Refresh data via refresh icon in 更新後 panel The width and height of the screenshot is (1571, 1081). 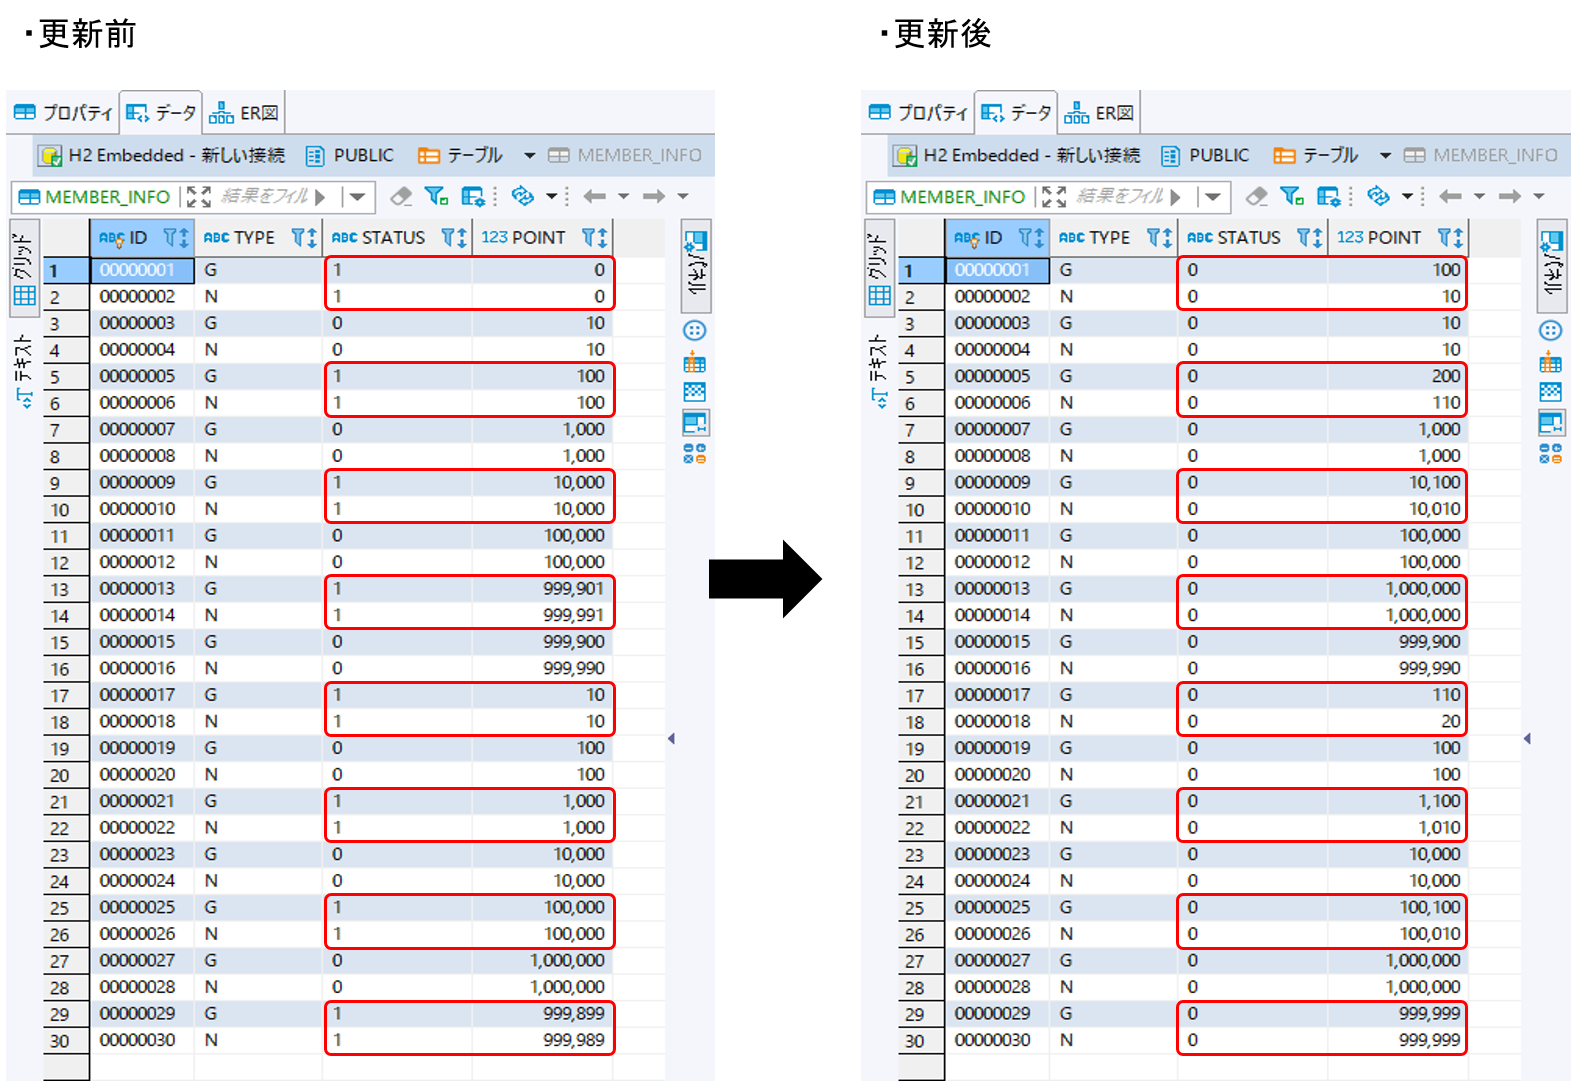tap(1378, 196)
